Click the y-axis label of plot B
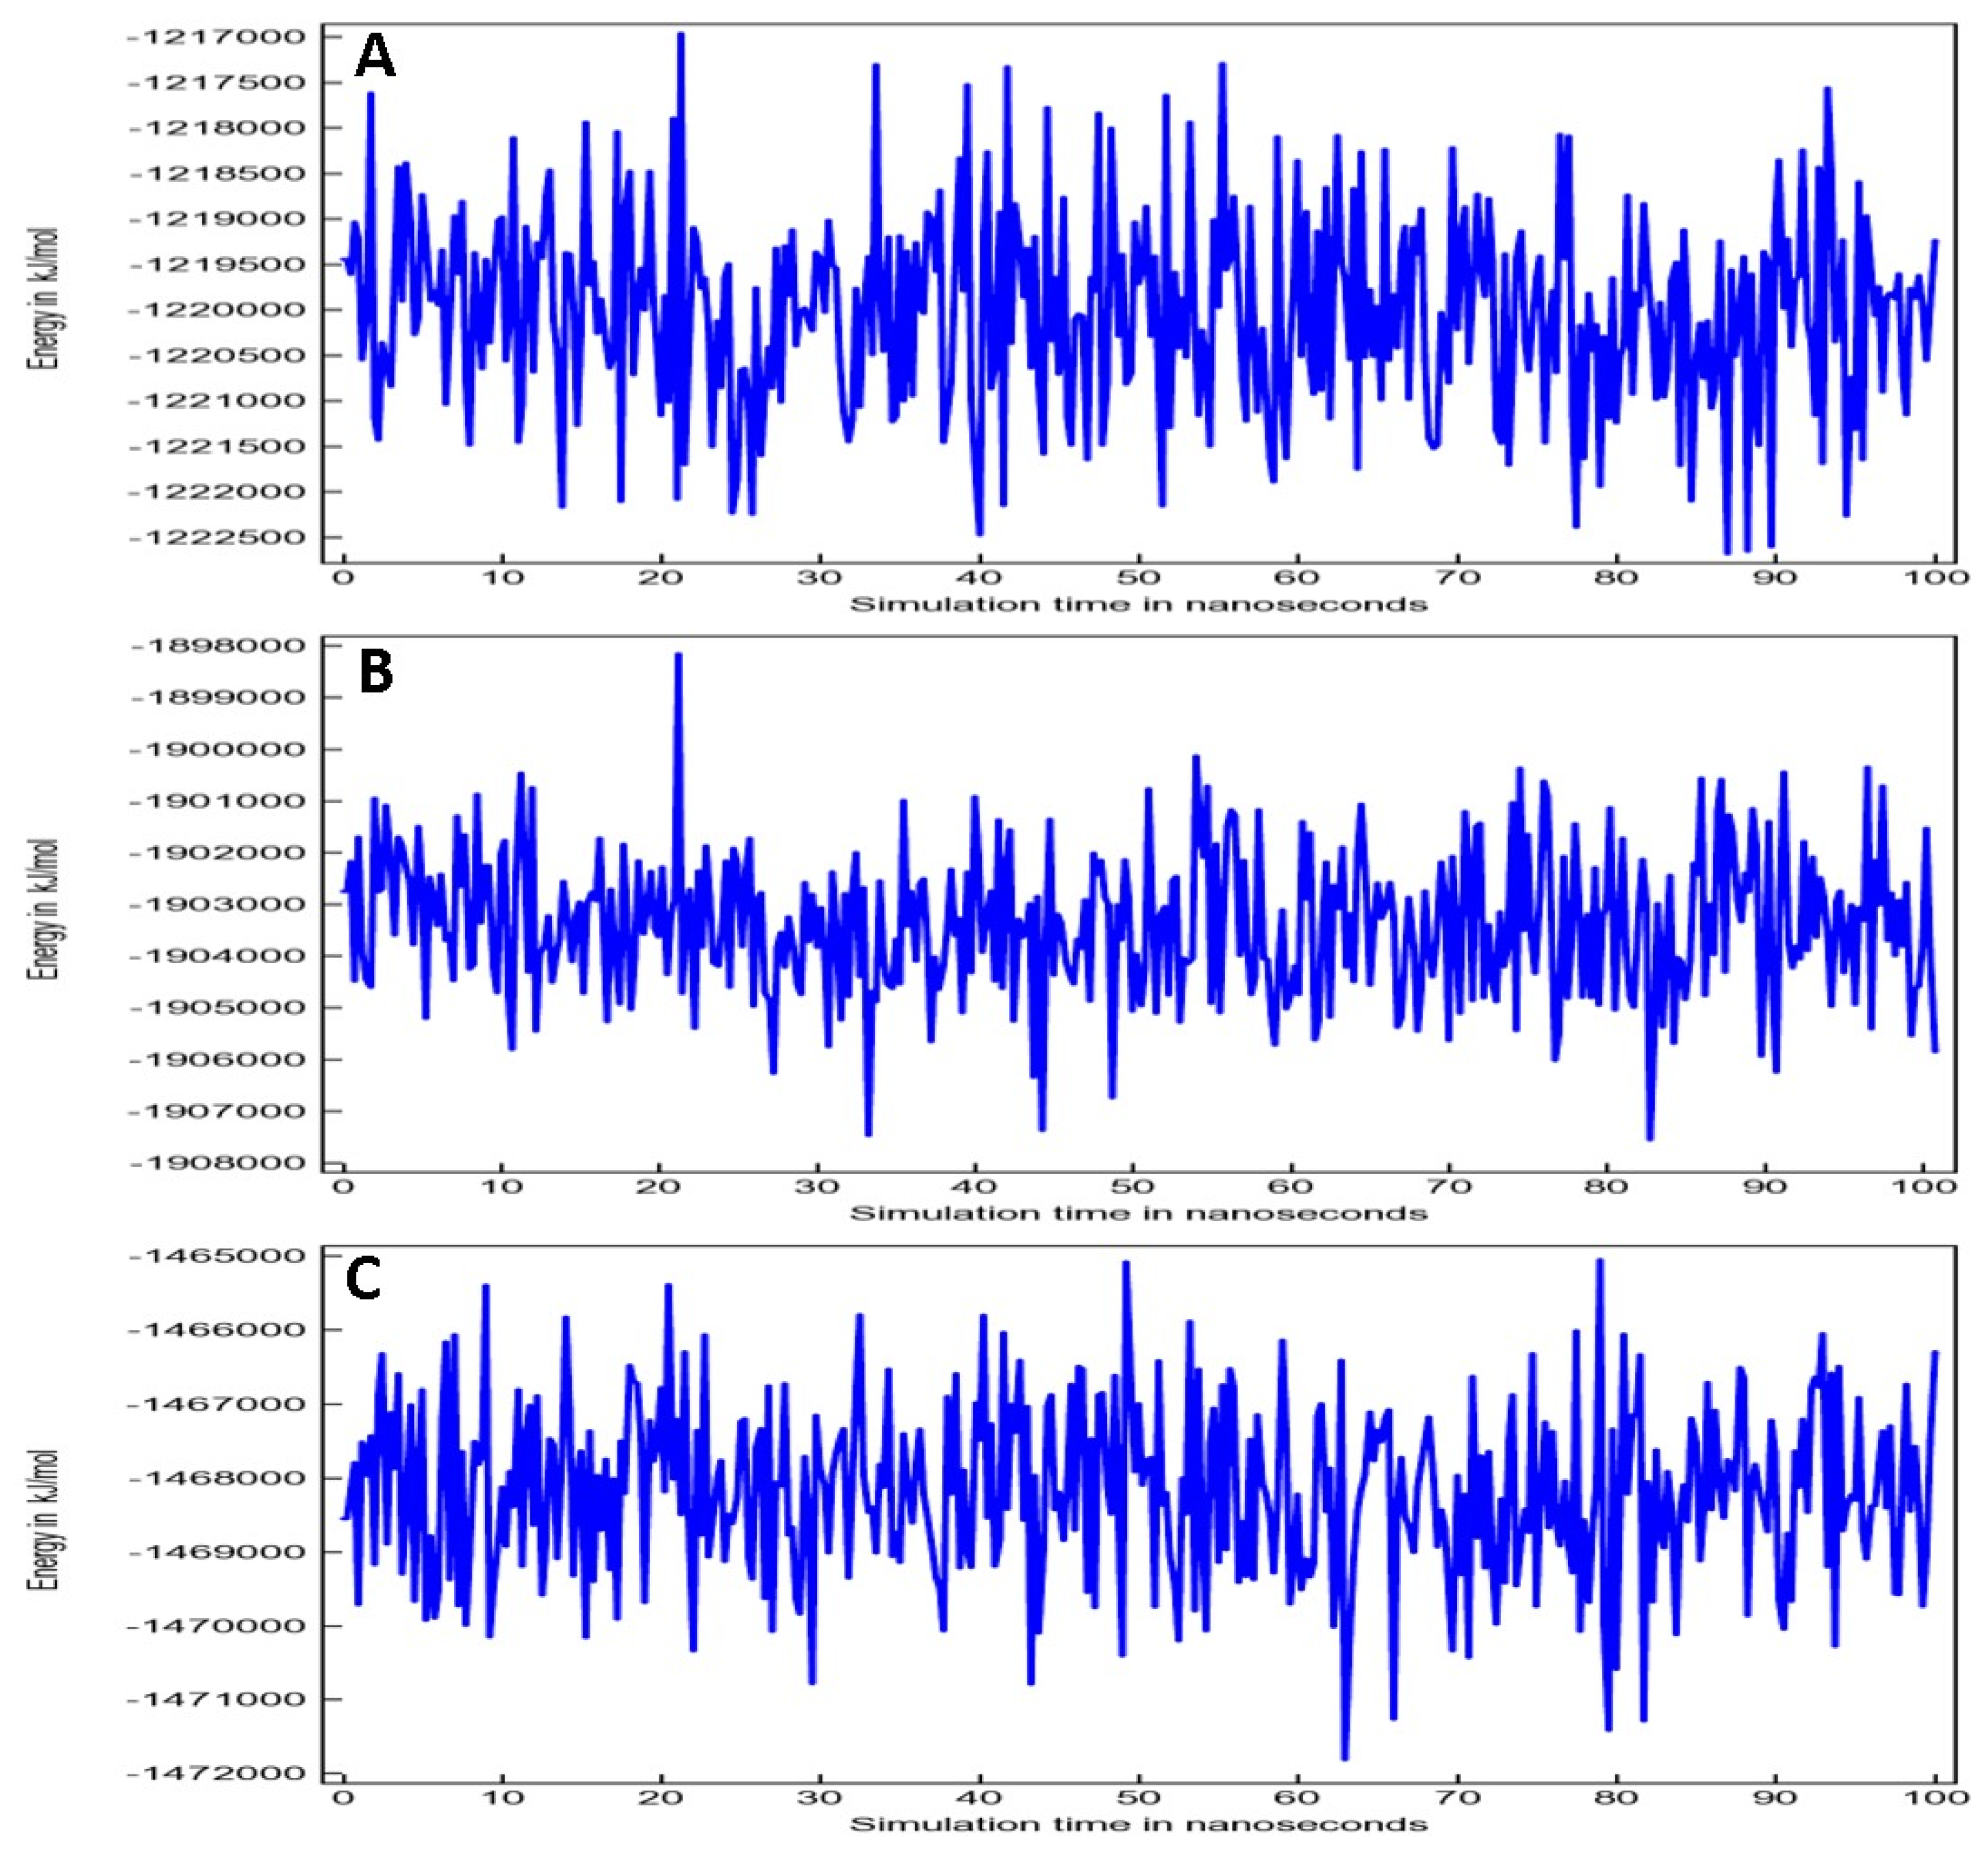Image resolution: width=1988 pixels, height=1849 pixels. pos(44,909)
